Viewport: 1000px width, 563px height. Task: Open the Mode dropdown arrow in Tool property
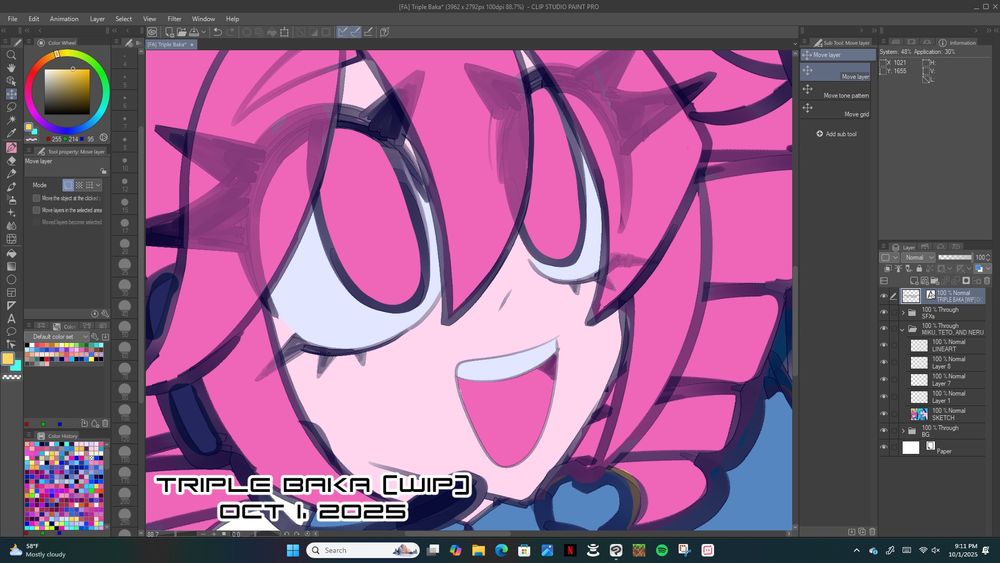tap(98, 185)
